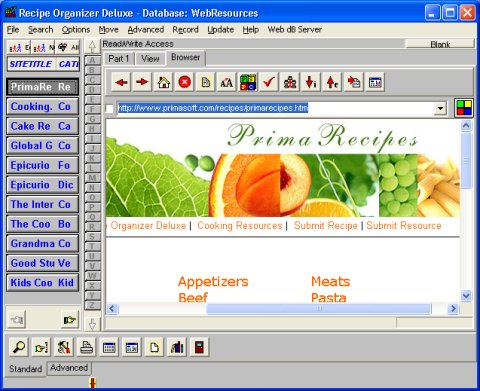The width and height of the screenshot is (480, 391).
Task: Select the 'Global G Co' record
Action: 42,146
